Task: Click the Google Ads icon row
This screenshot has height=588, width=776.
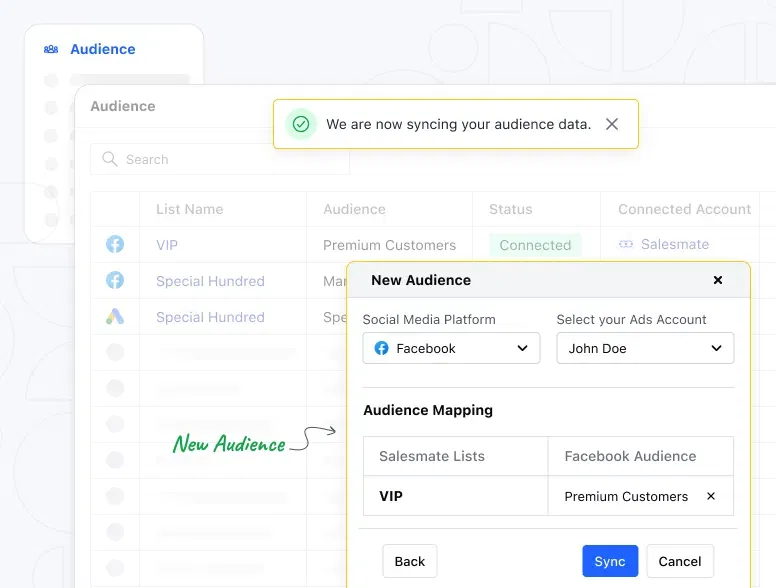Action: (115, 316)
